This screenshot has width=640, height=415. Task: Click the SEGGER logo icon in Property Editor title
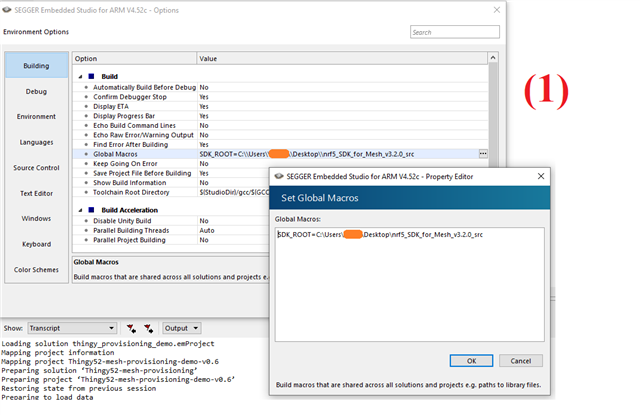click(279, 176)
